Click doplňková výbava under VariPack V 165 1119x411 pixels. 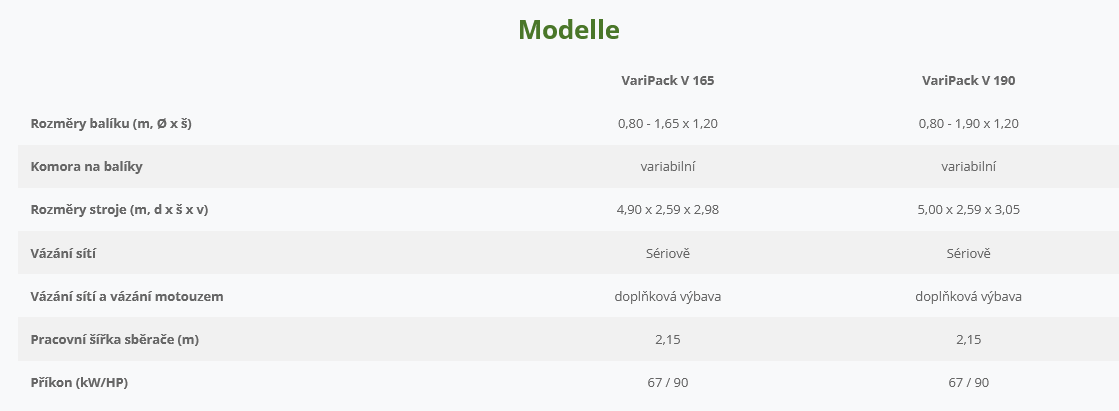click(x=667, y=296)
